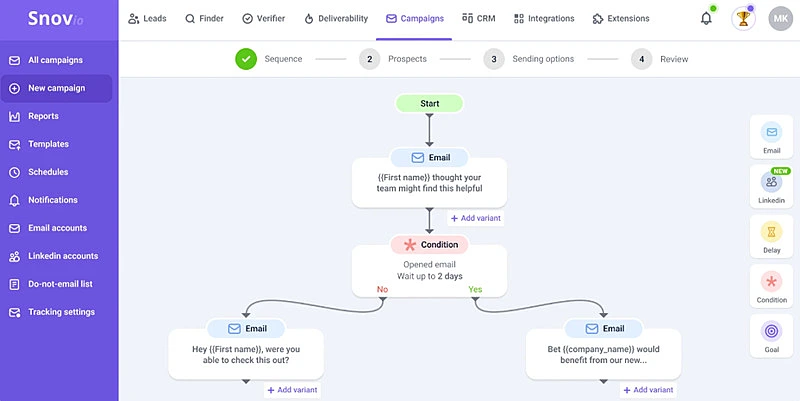Click Add variant under the first email
The height and width of the screenshot is (401, 800).
pyautogui.click(x=475, y=218)
